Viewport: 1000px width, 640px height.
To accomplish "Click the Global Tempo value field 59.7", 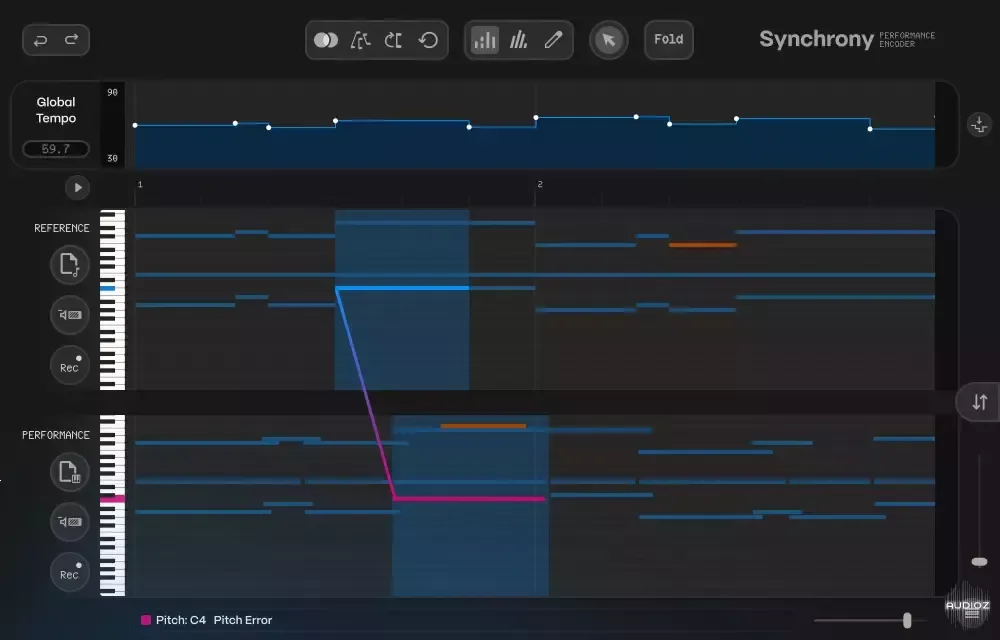I will click(55, 149).
